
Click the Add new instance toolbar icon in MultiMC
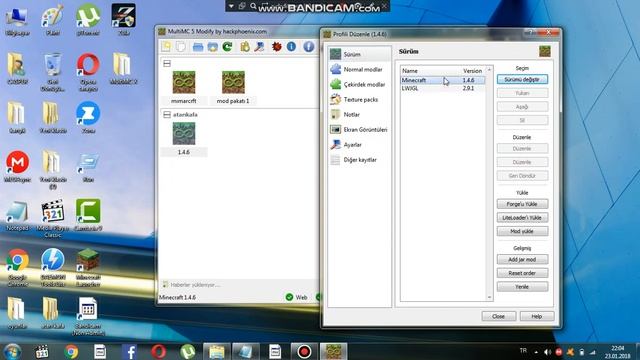(166, 47)
